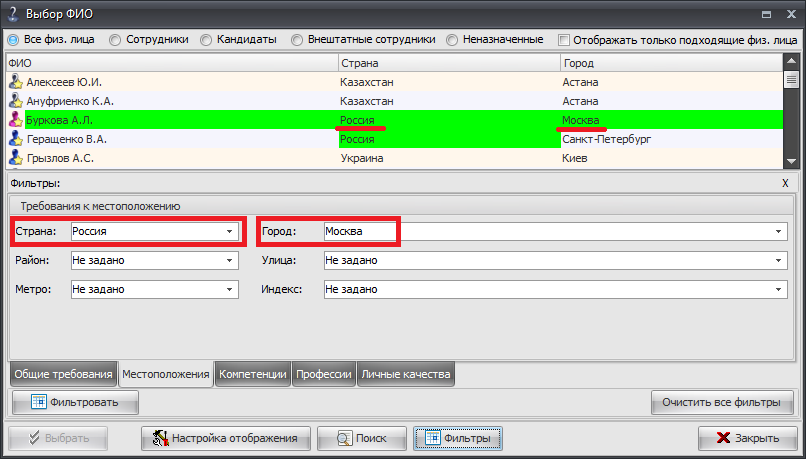Screen dimensions: 806x459
Task: Select the Сотрудники radio button
Action: (115, 40)
